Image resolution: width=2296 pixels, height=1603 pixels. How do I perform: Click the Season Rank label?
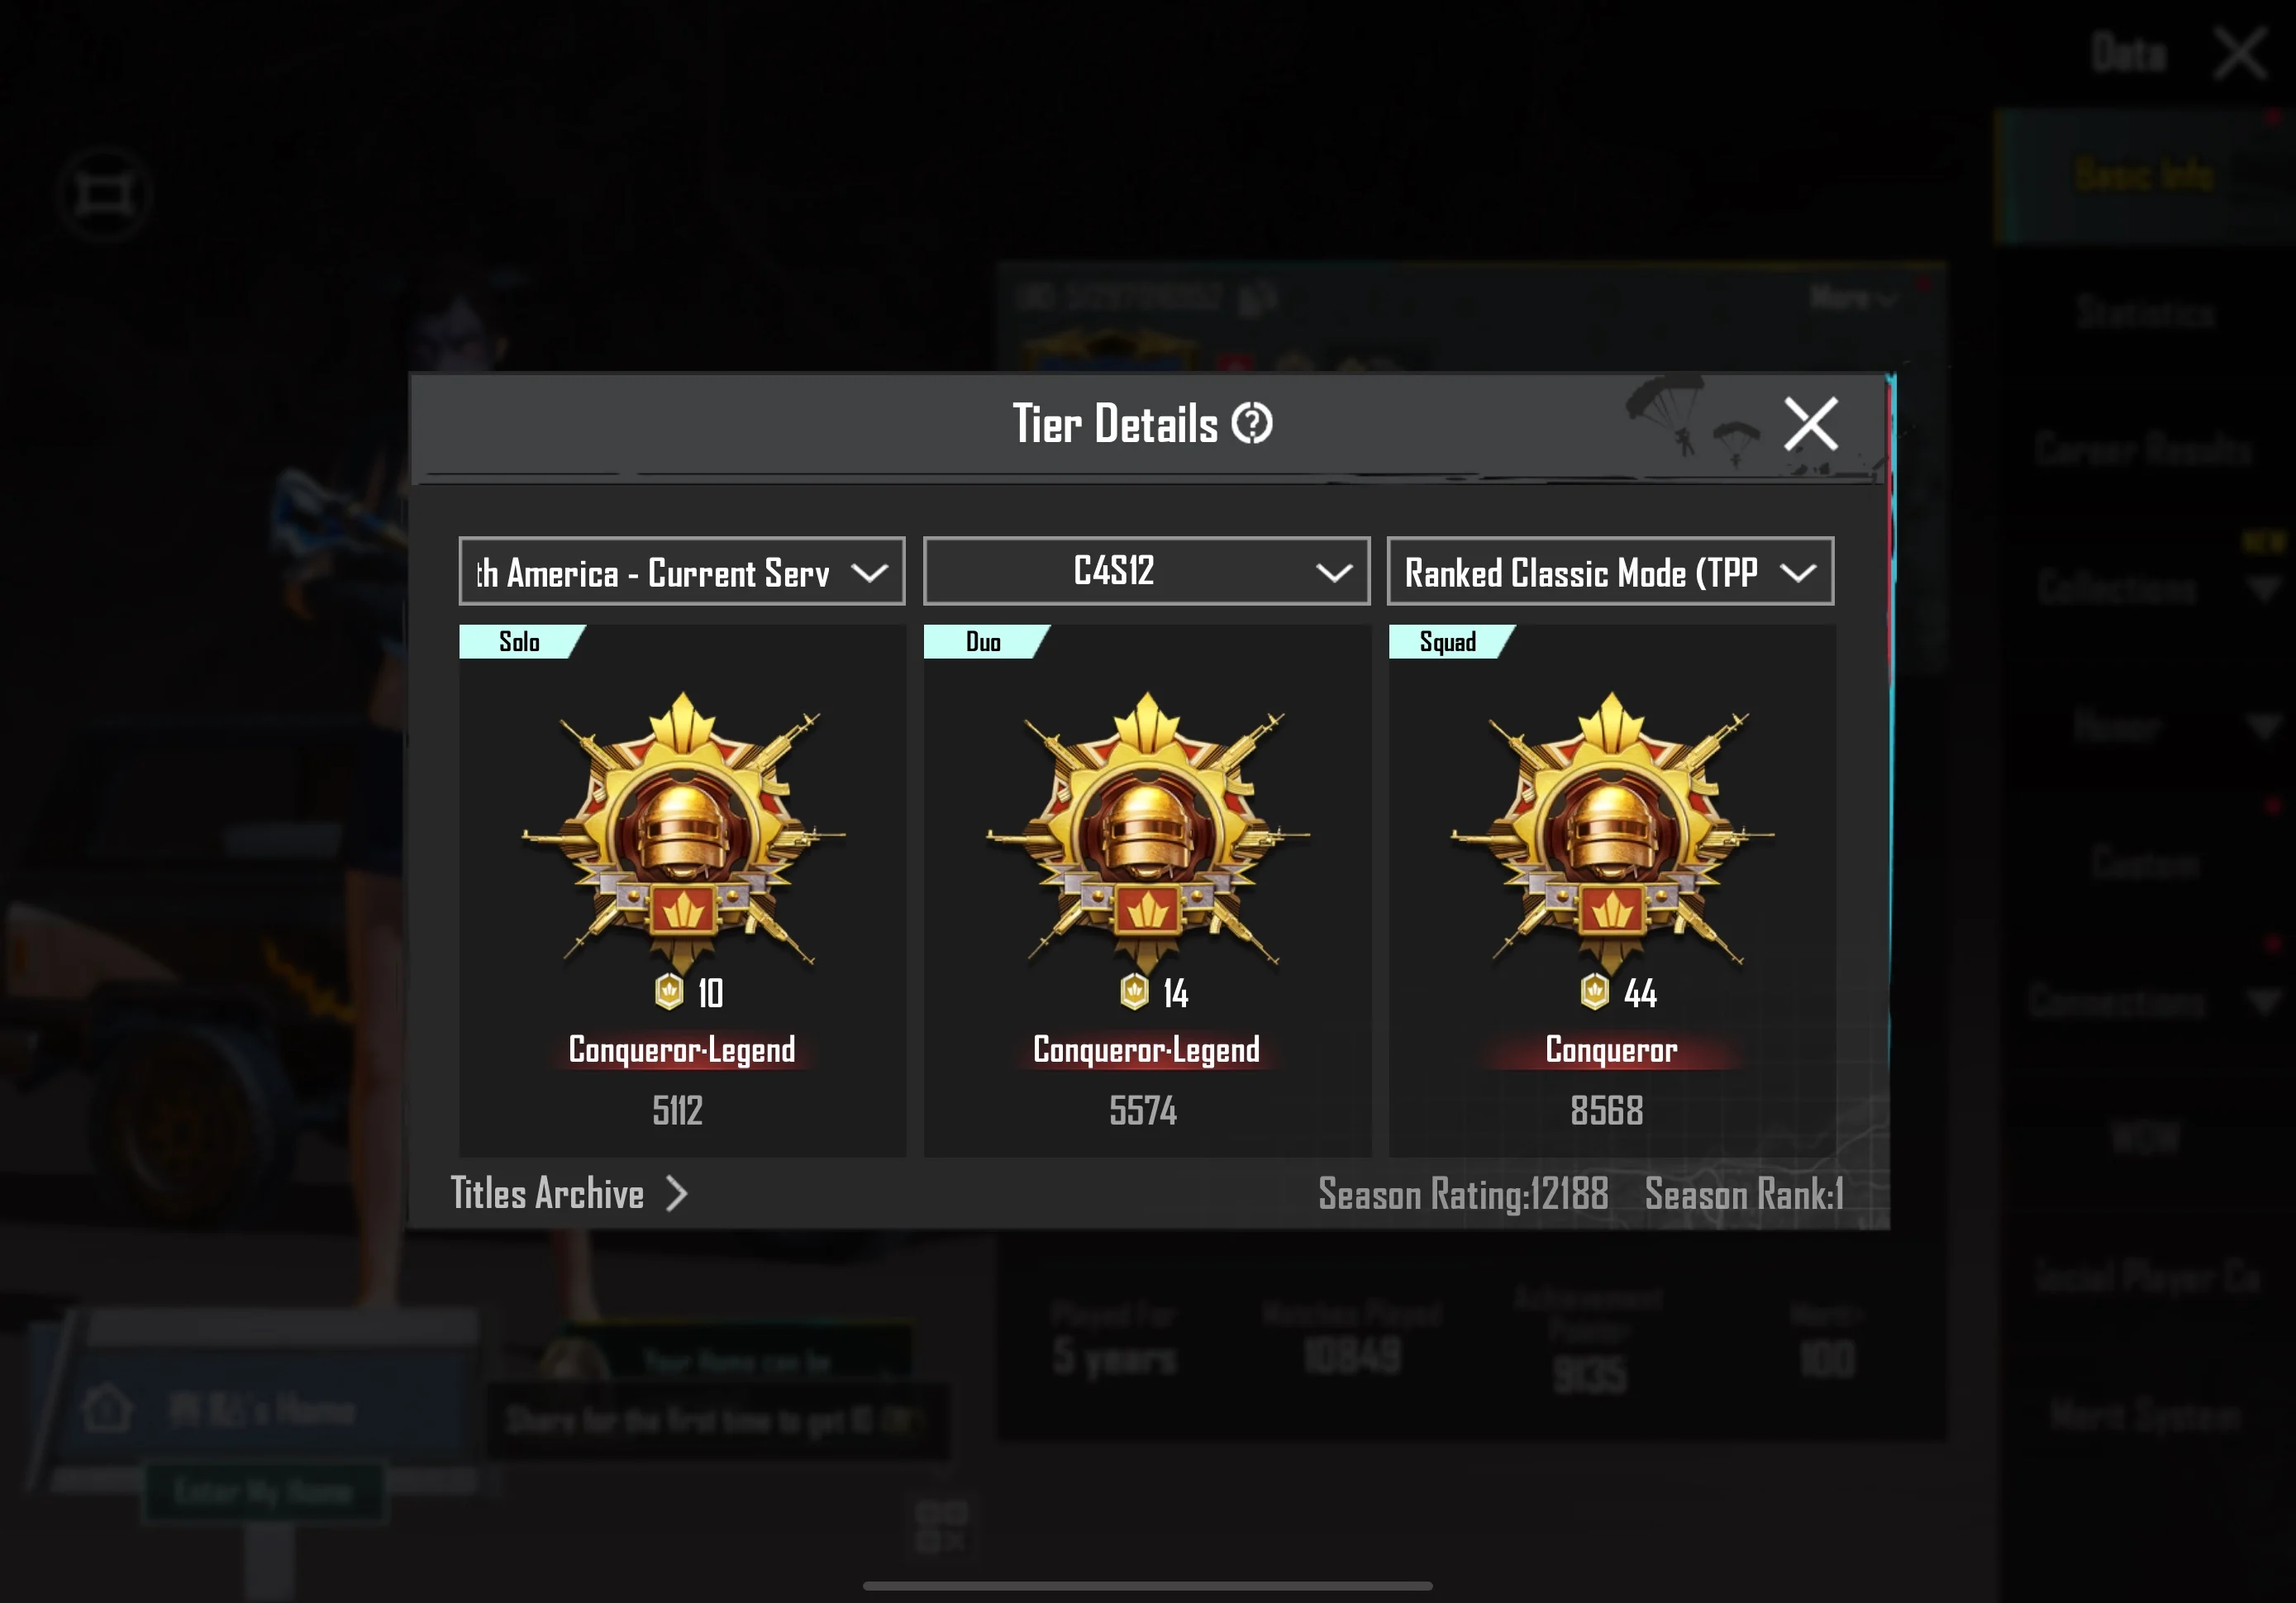point(1744,1194)
